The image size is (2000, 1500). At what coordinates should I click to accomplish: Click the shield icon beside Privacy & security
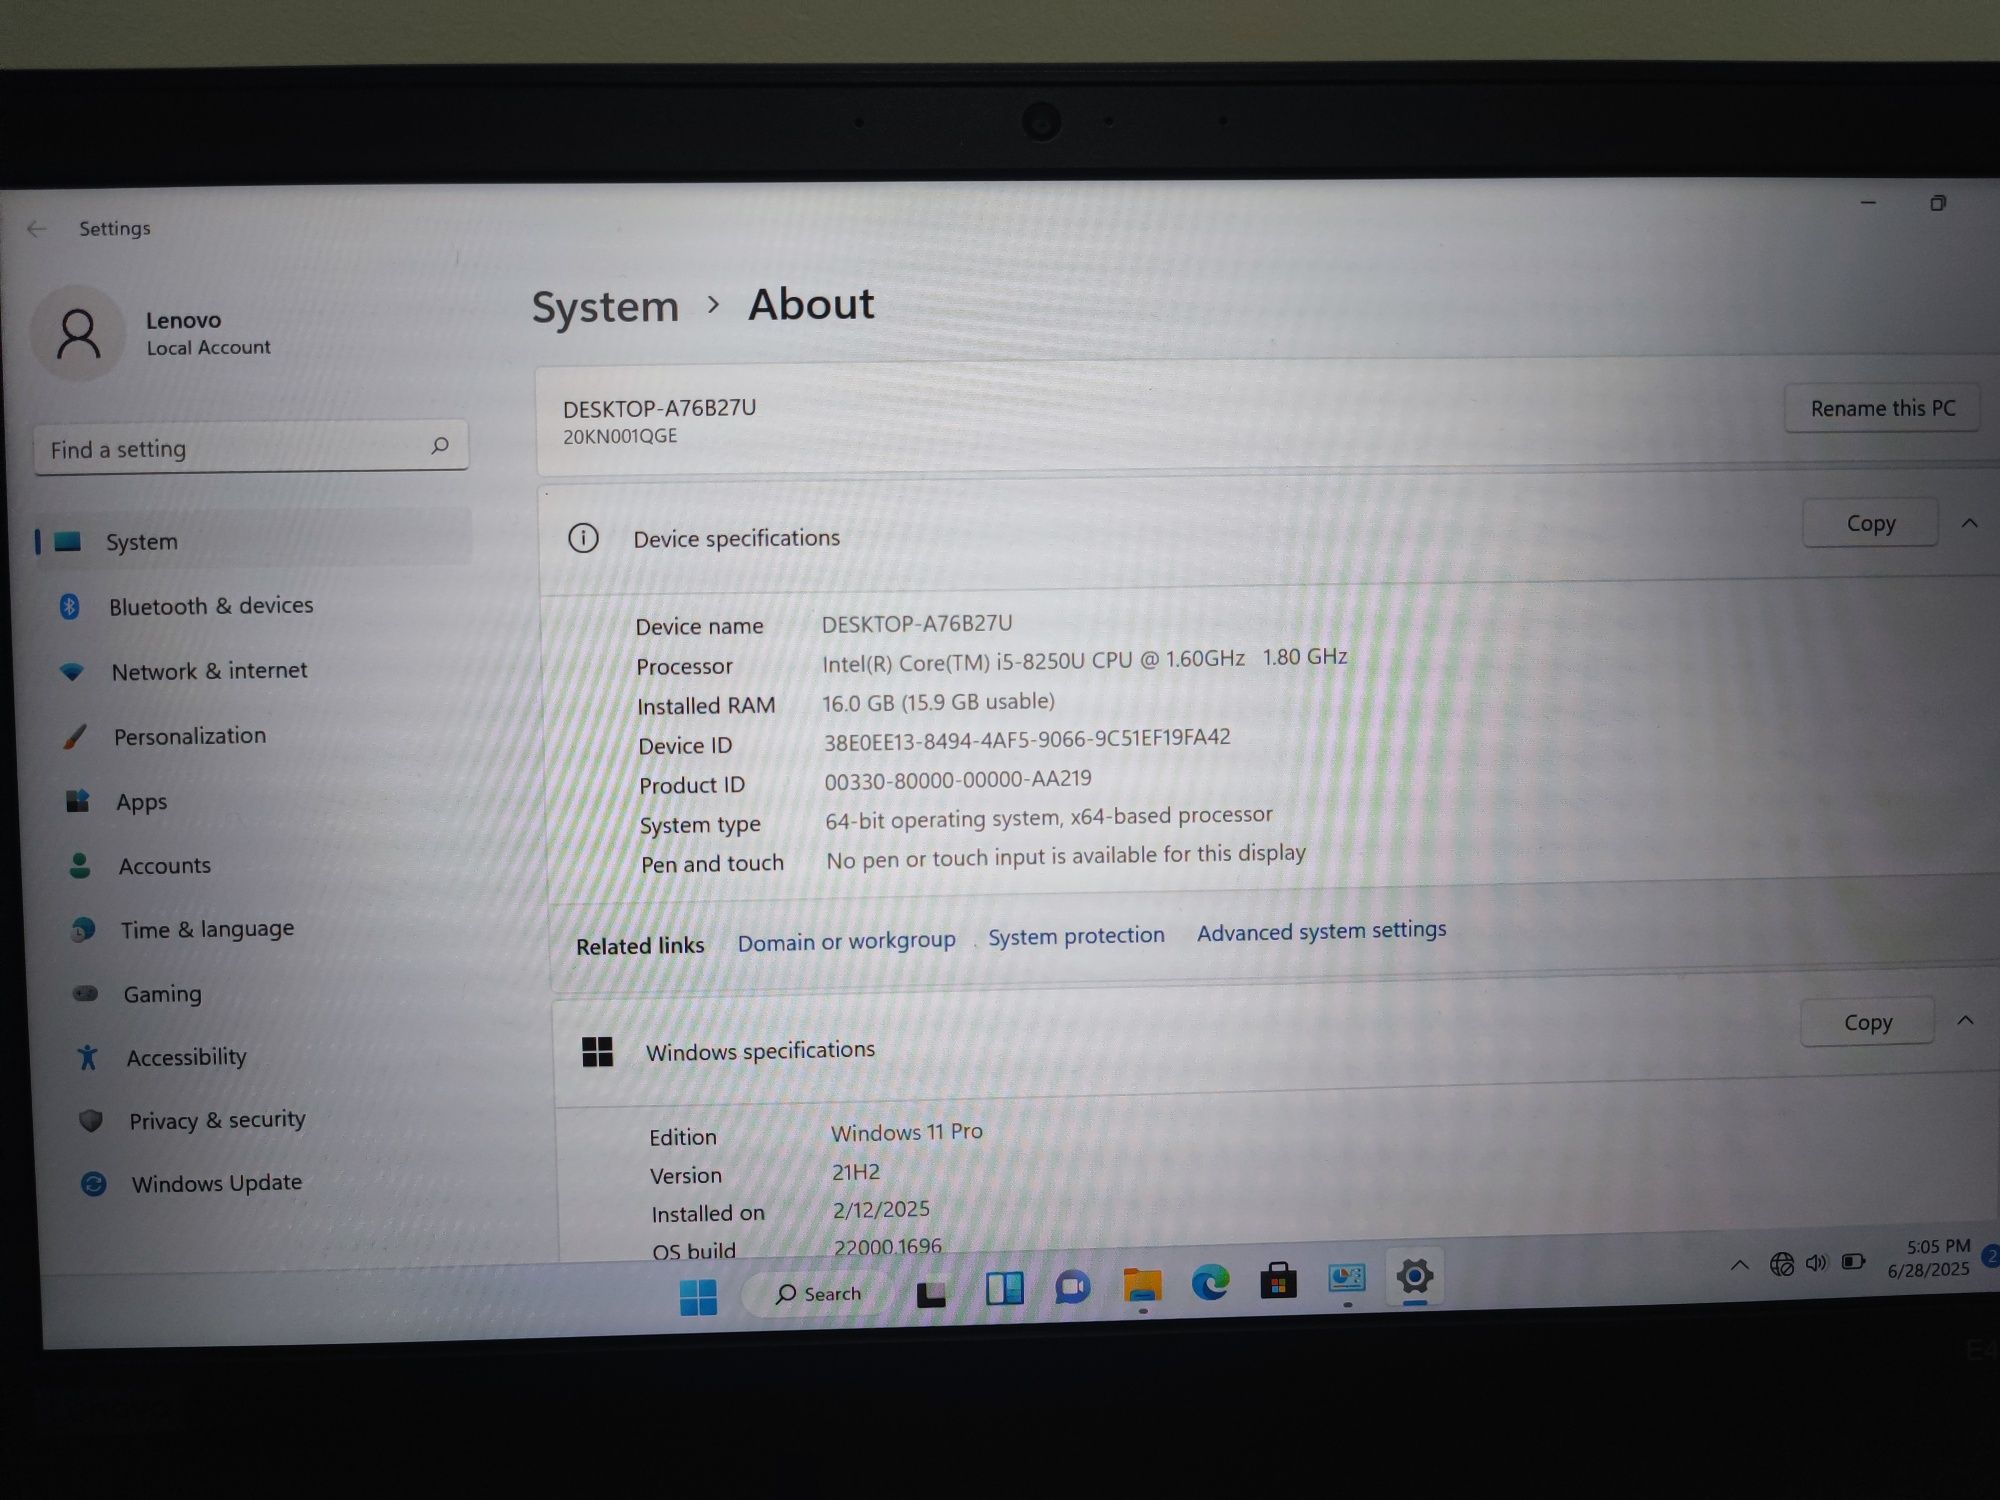point(91,1121)
